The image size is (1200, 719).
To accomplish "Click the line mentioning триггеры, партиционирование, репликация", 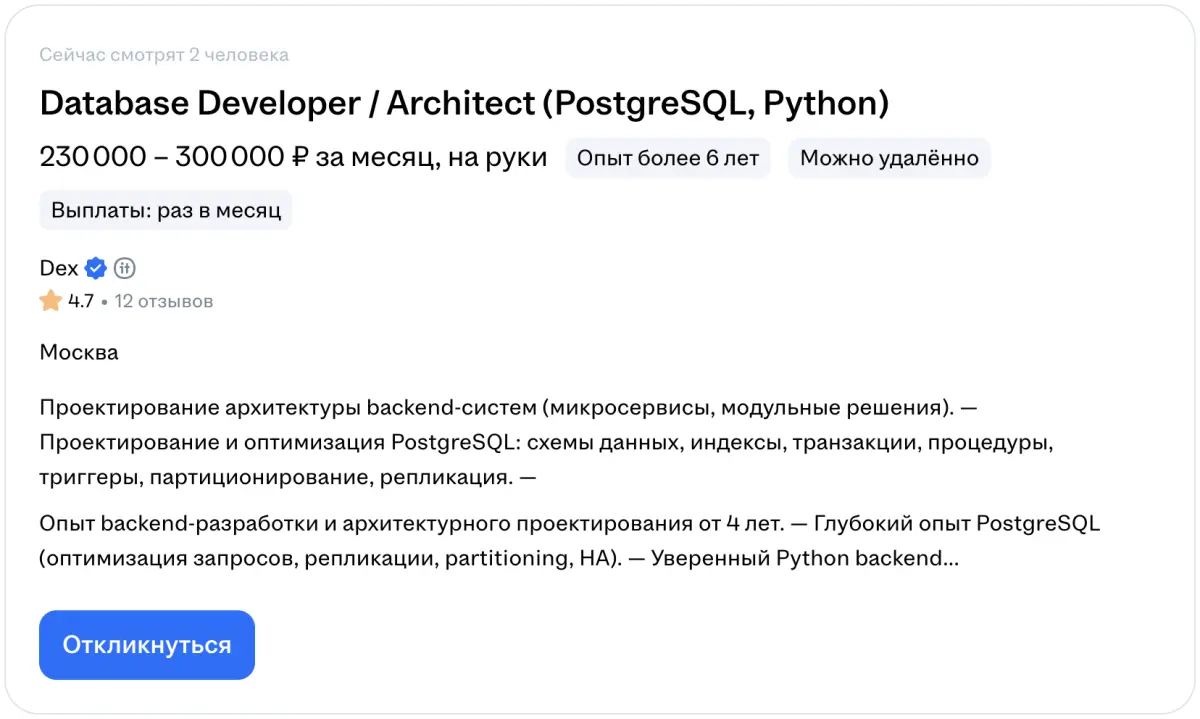I will 288,477.
